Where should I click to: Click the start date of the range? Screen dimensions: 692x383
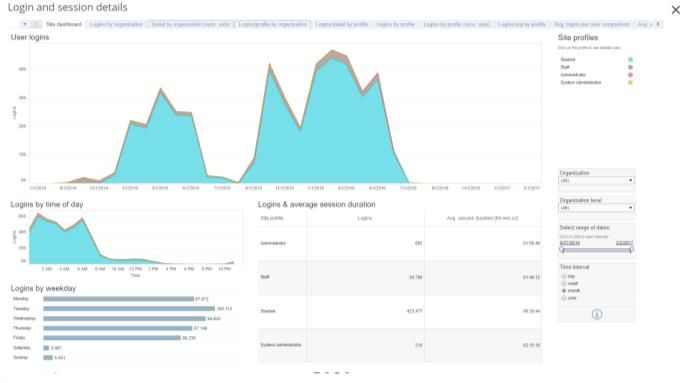569,243
